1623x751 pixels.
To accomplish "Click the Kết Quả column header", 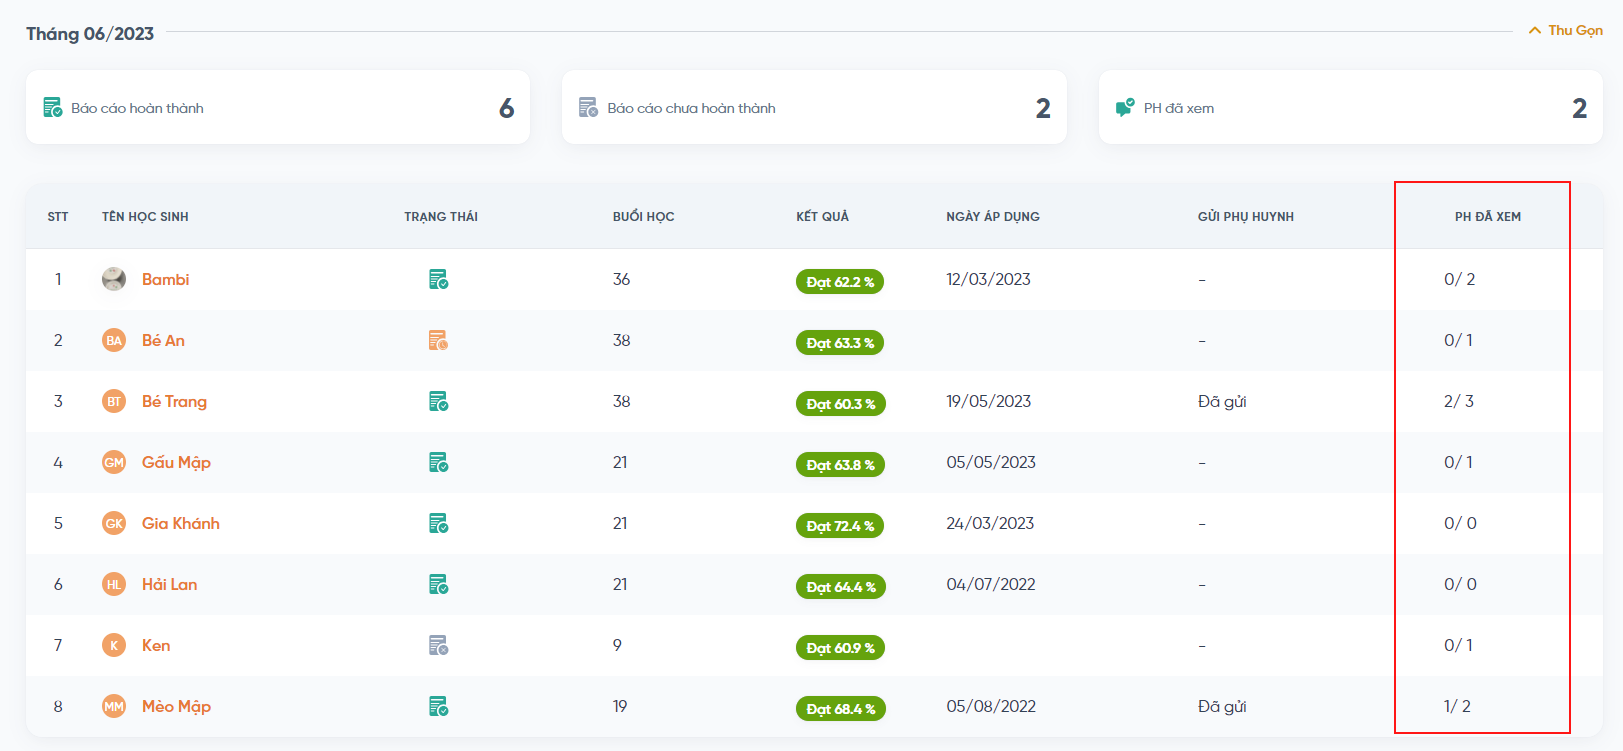I will 822,217.
